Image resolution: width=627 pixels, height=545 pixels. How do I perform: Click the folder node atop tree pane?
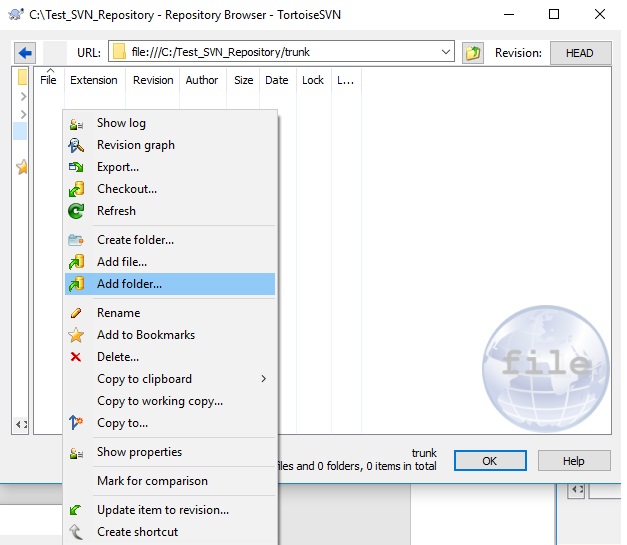click(x=22, y=77)
